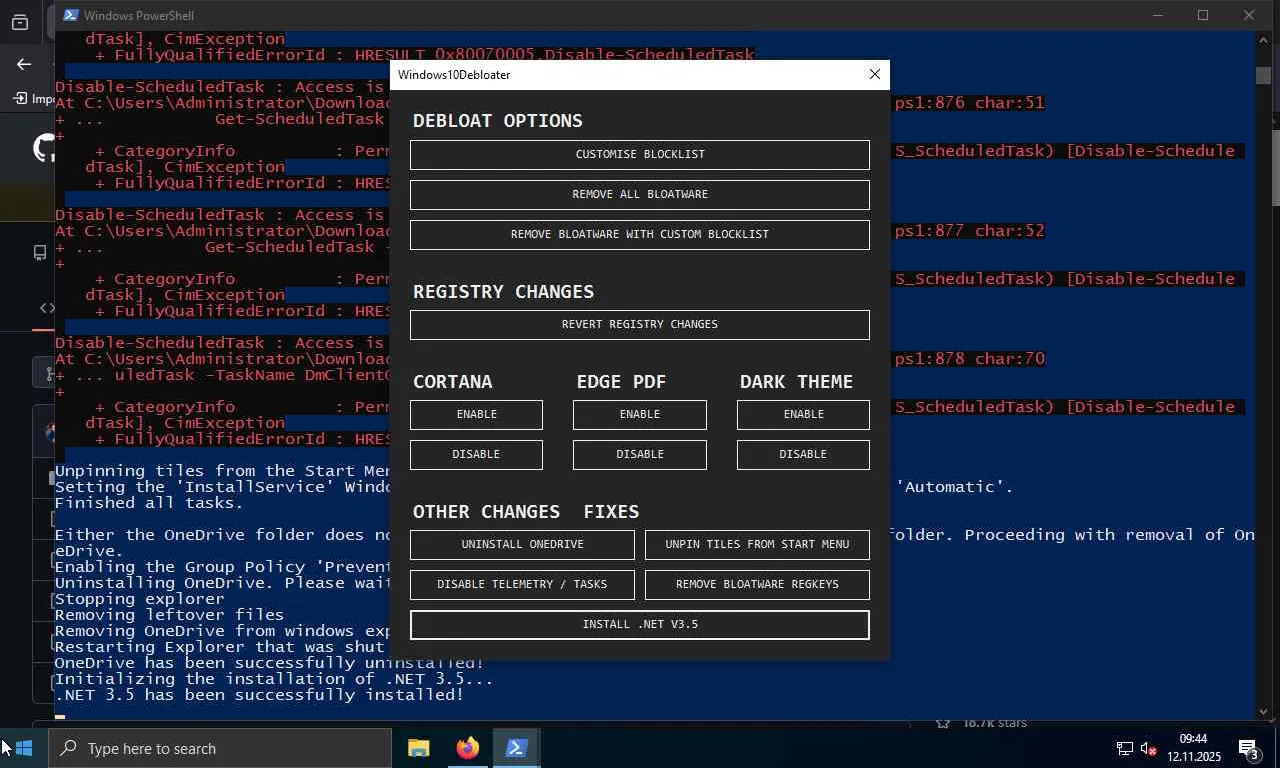Enable Cortana
1280x768 pixels.
[476, 414]
